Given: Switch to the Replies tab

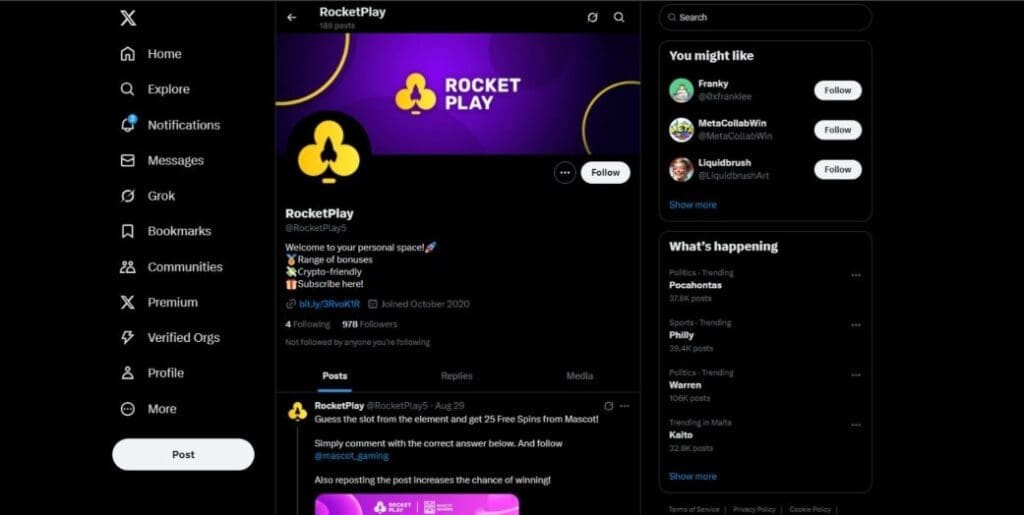Looking at the screenshot, I should pyautogui.click(x=456, y=376).
